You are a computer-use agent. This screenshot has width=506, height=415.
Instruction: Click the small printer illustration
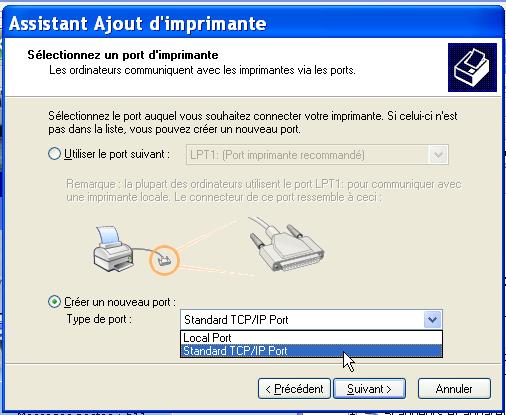pyautogui.click(x=114, y=249)
